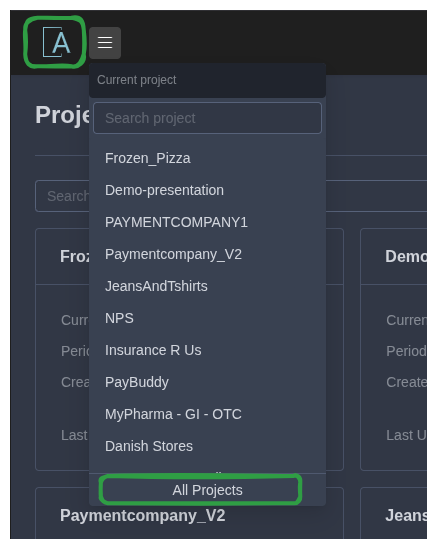This screenshot has height=549, width=437.
Task: Focus the Search project input field
Action: tap(207, 118)
